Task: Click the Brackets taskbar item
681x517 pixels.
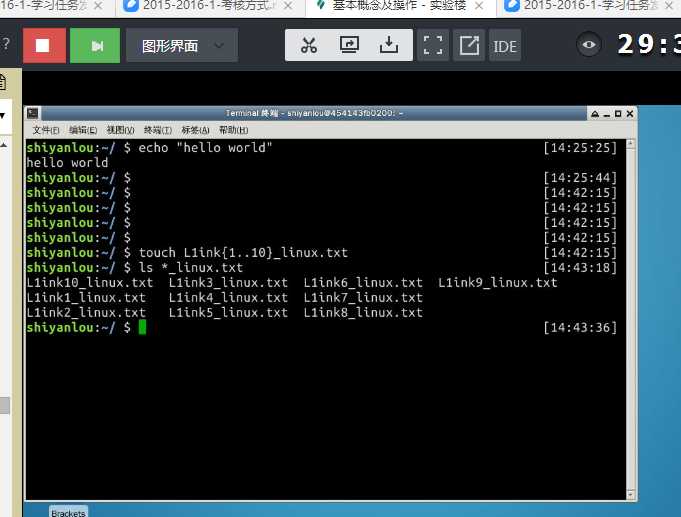Action: 68,512
